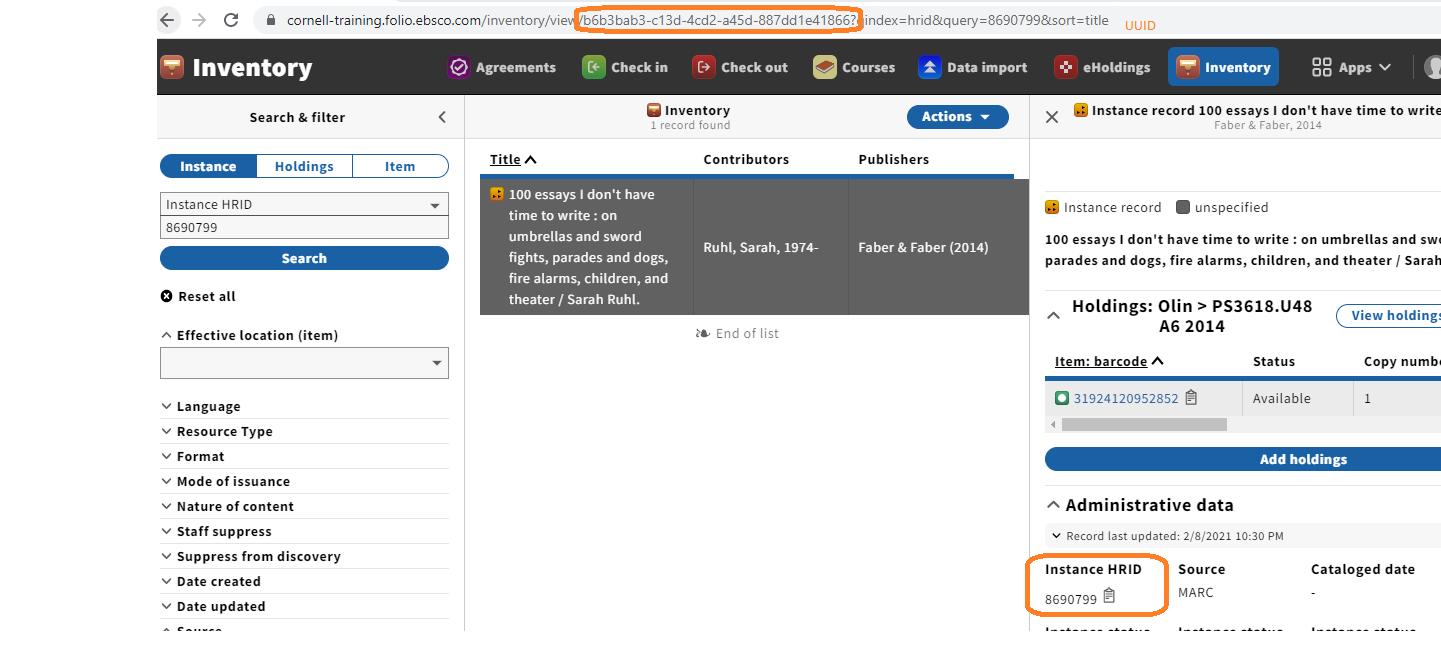The image size is (1441, 660).
Task: Sort results by the Title column
Action: 513,159
